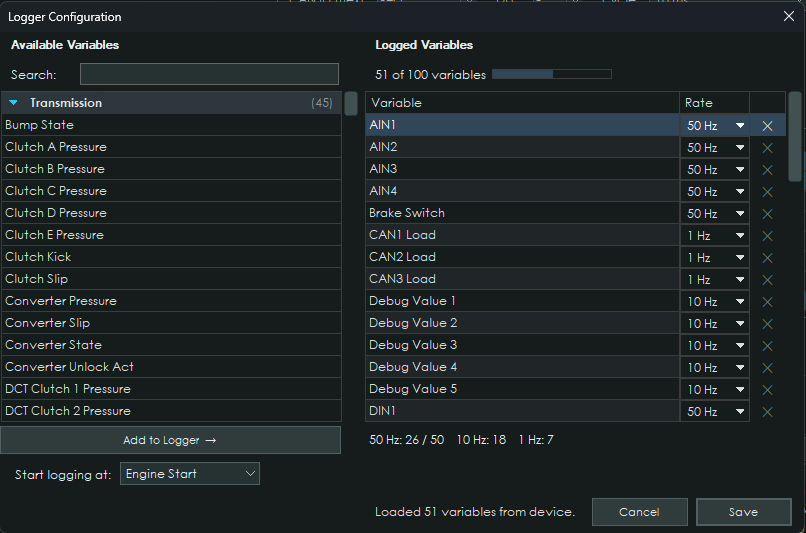Screen dimensions: 806x533
Task: Select Clutch E Pressure variable
Action: [x=171, y=235]
